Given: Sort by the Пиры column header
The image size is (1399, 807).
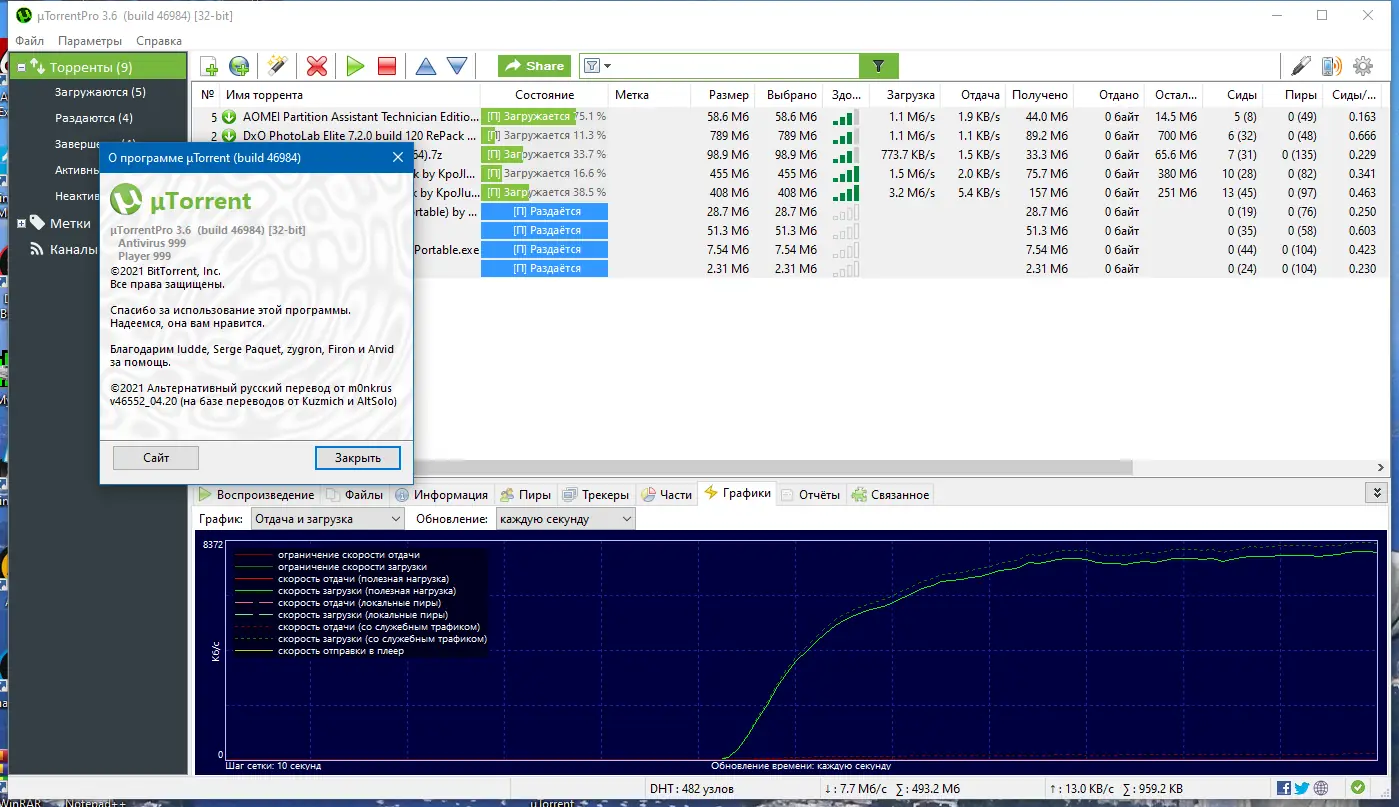Looking at the screenshot, I should coord(1292,95).
